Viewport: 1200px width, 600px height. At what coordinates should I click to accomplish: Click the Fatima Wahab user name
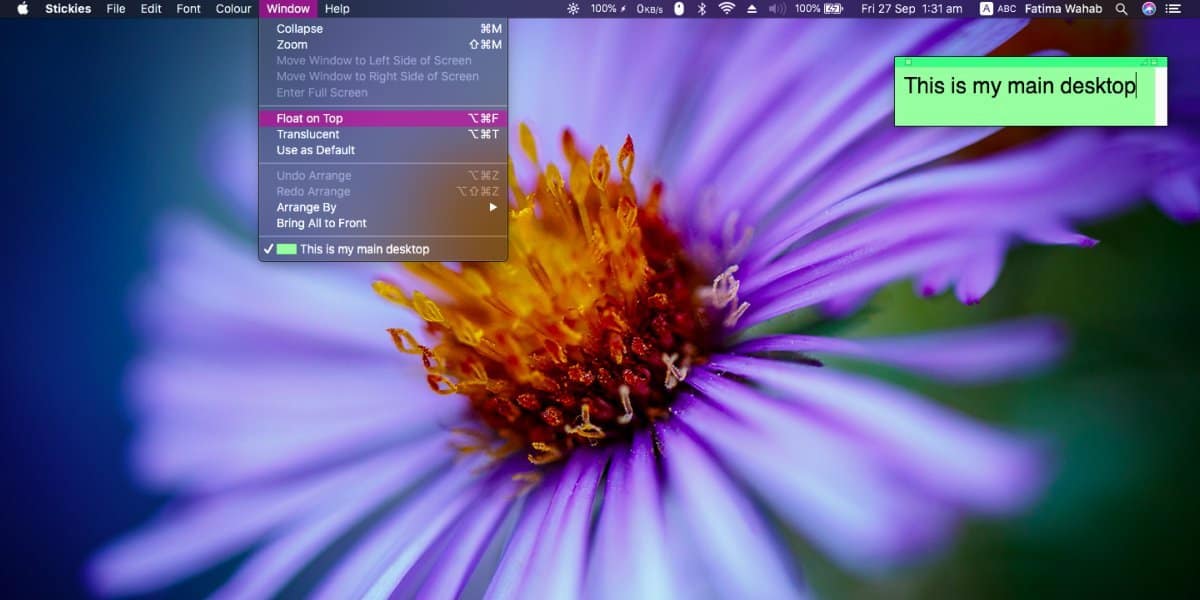[1062, 8]
